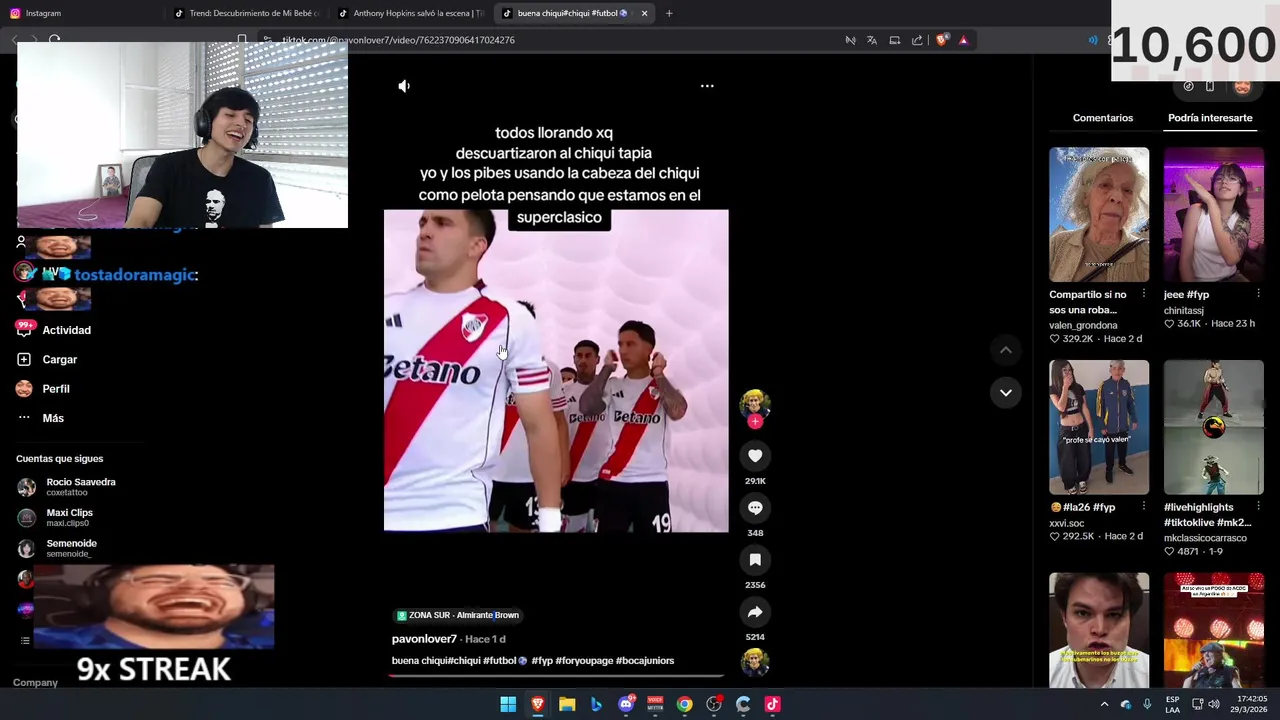Open ZONA SUR - Almirante Brown location tag
The height and width of the screenshot is (720, 1280).
pos(458,615)
